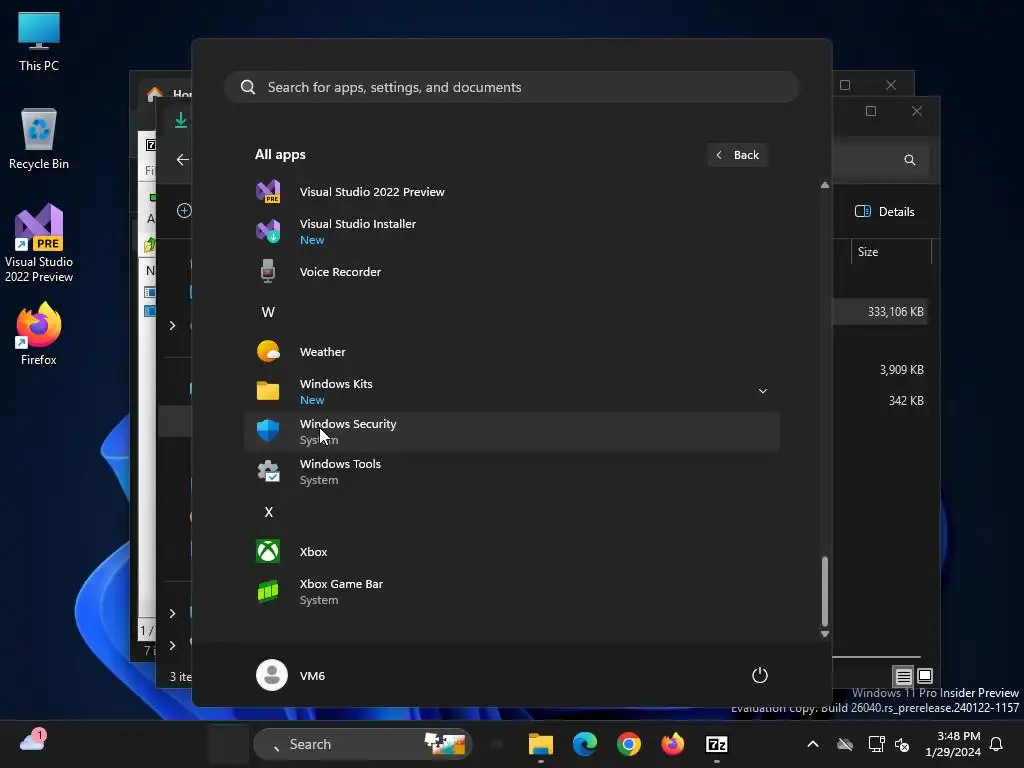The height and width of the screenshot is (768, 1024).
Task: Click the scroll down arrow in All apps
Action: pos(825,634)
